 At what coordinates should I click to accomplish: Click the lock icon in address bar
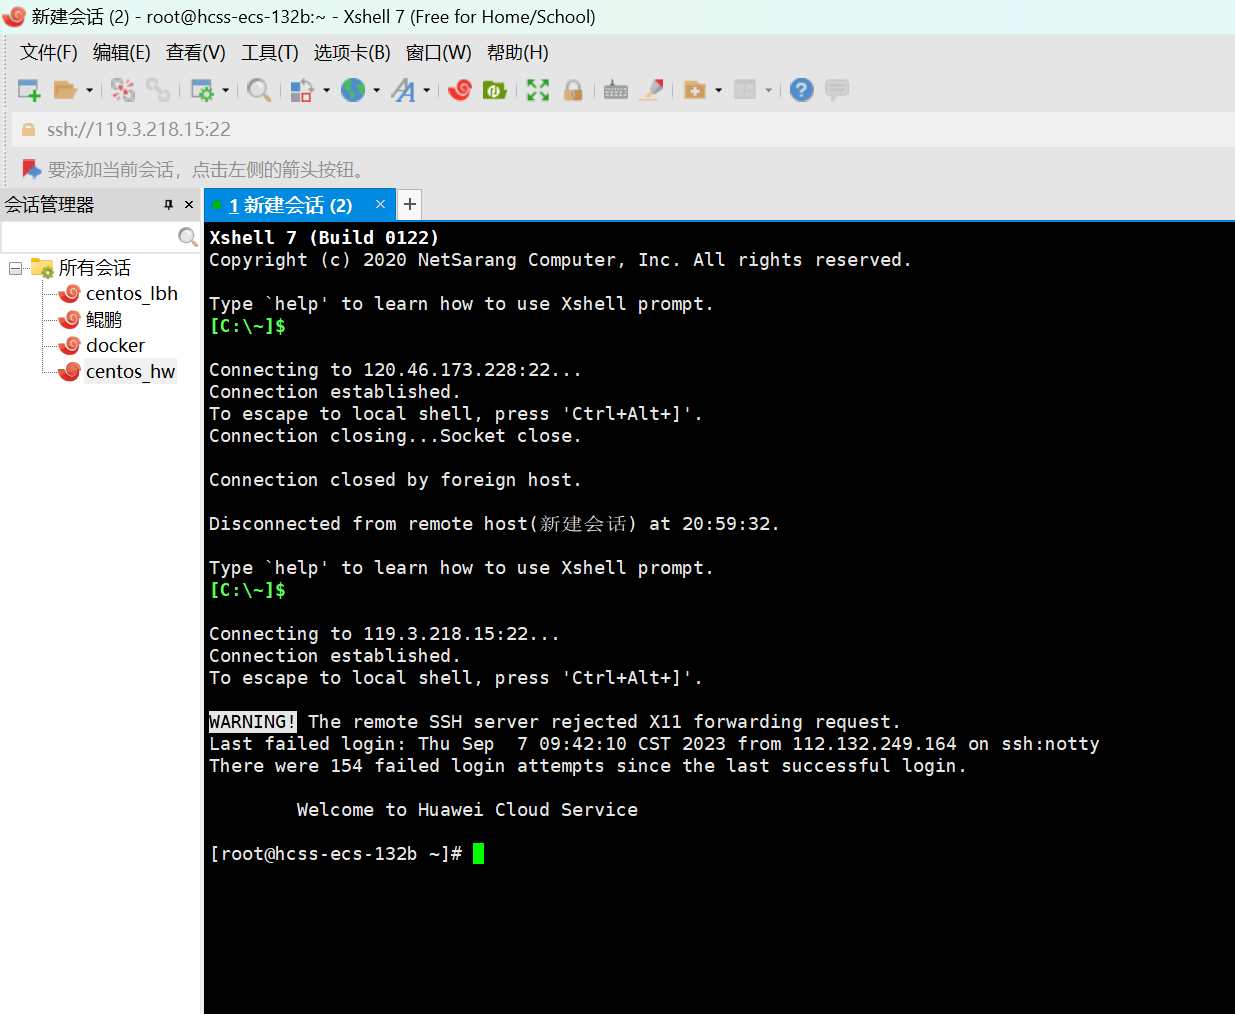(x=29, y=130)
